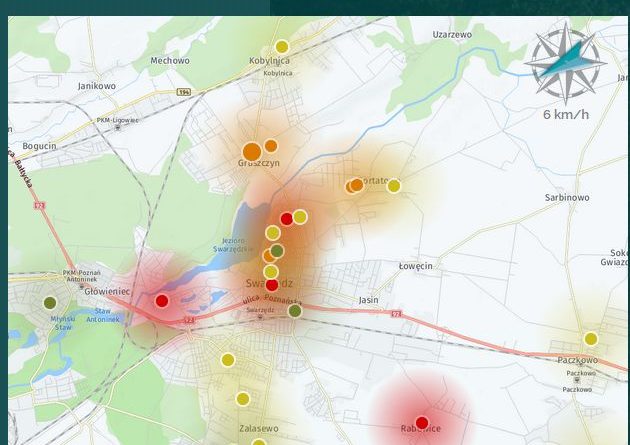Select the red sensor marker at Główieniec
Viewport: 630px width, 445px height.
tap(162, 300)
